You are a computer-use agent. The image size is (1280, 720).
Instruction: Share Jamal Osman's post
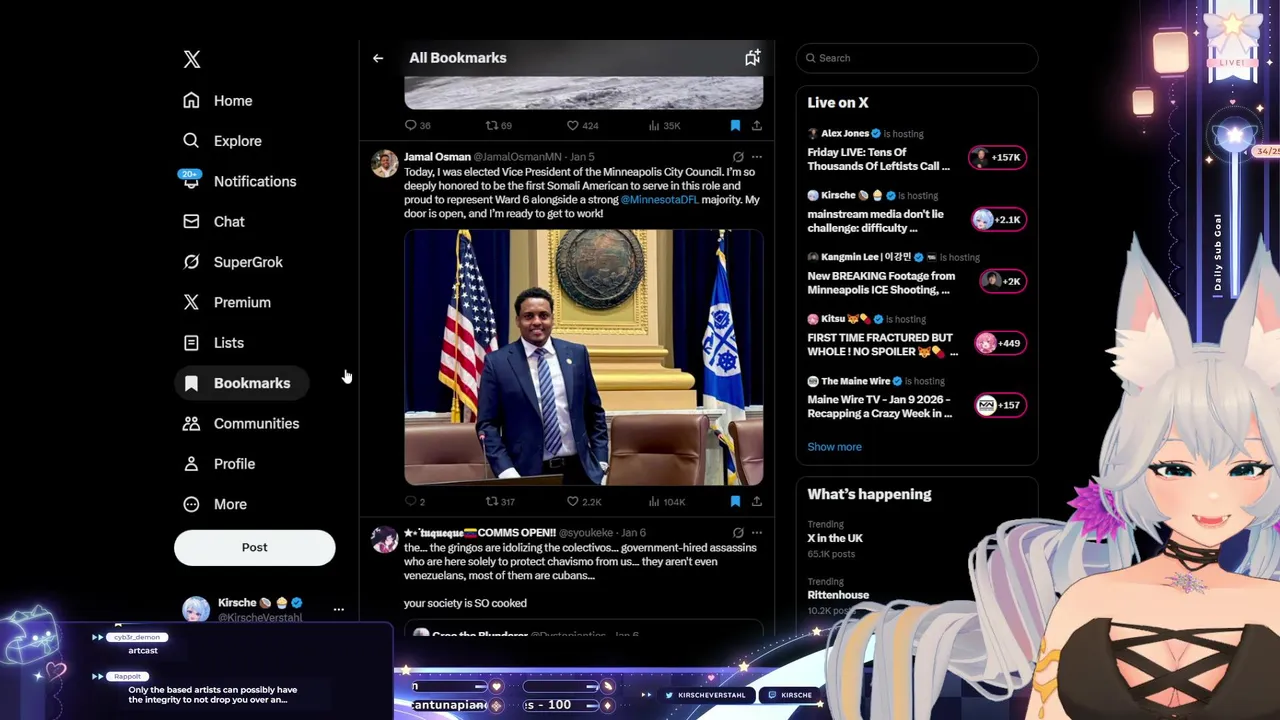point(757,502)
